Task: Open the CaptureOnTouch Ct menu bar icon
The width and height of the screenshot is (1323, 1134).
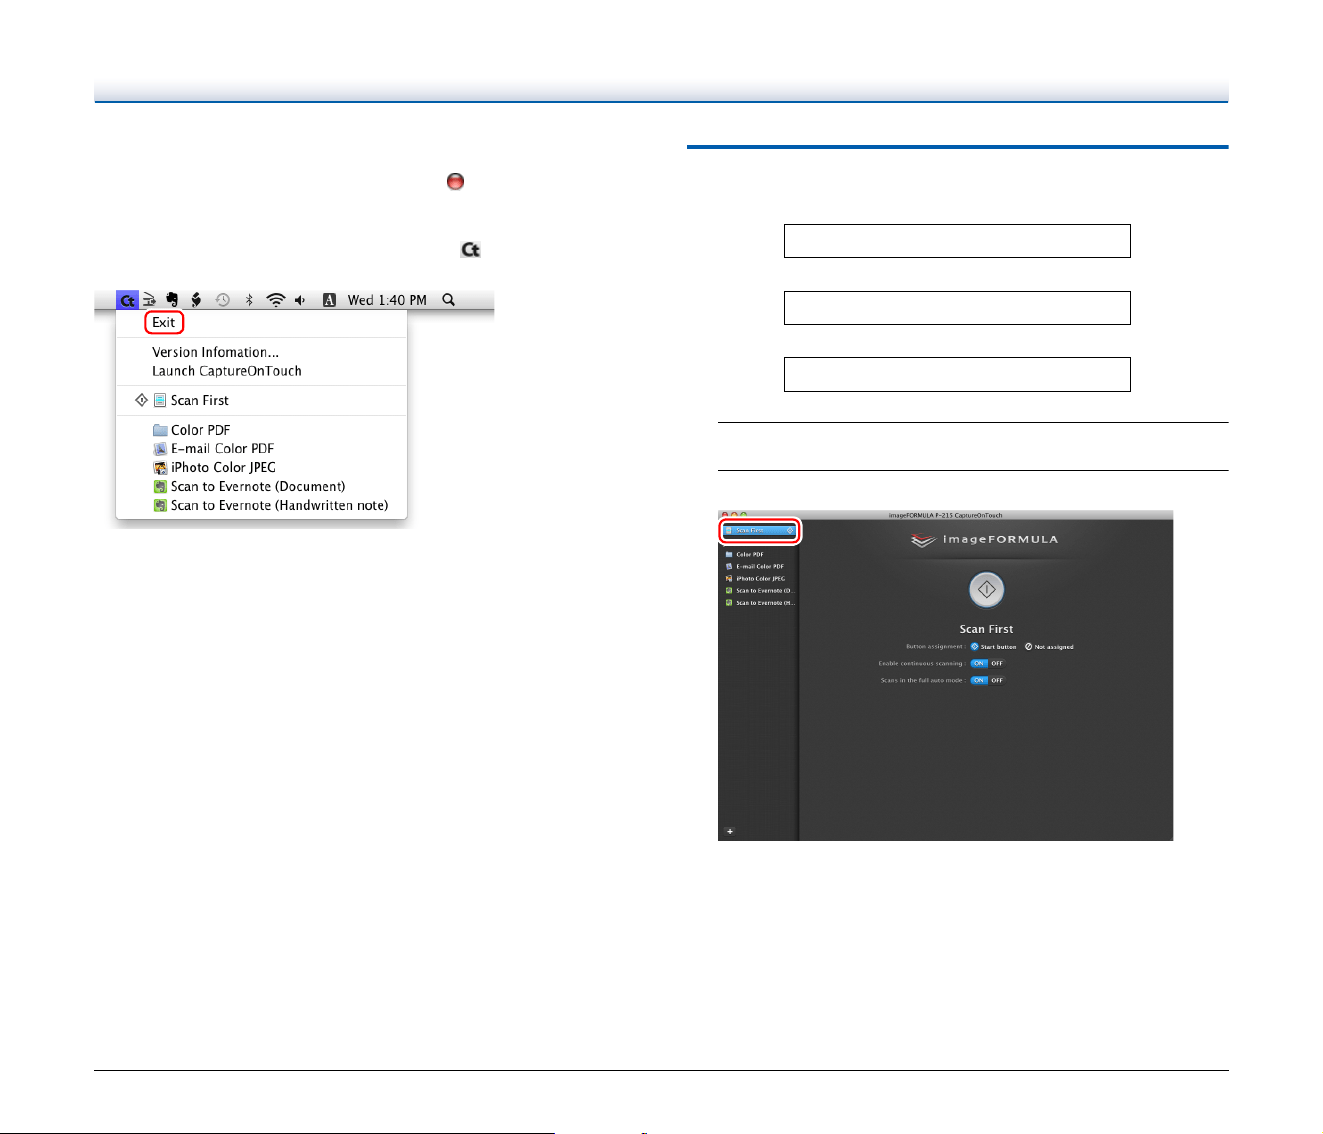Action: (x=127, y=300)
